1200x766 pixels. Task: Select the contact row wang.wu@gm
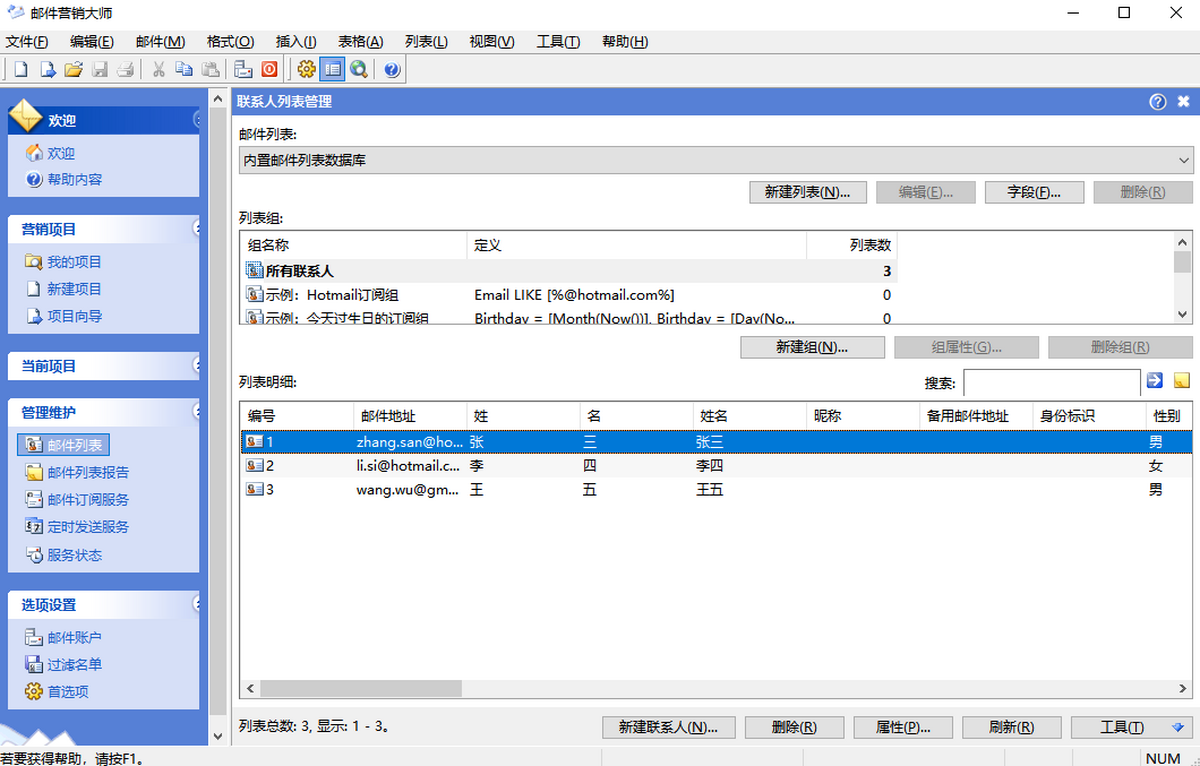(x=716, y=490)
